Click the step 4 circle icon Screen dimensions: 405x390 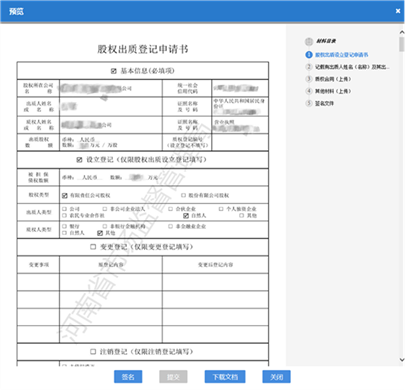(x=309, y=91)
